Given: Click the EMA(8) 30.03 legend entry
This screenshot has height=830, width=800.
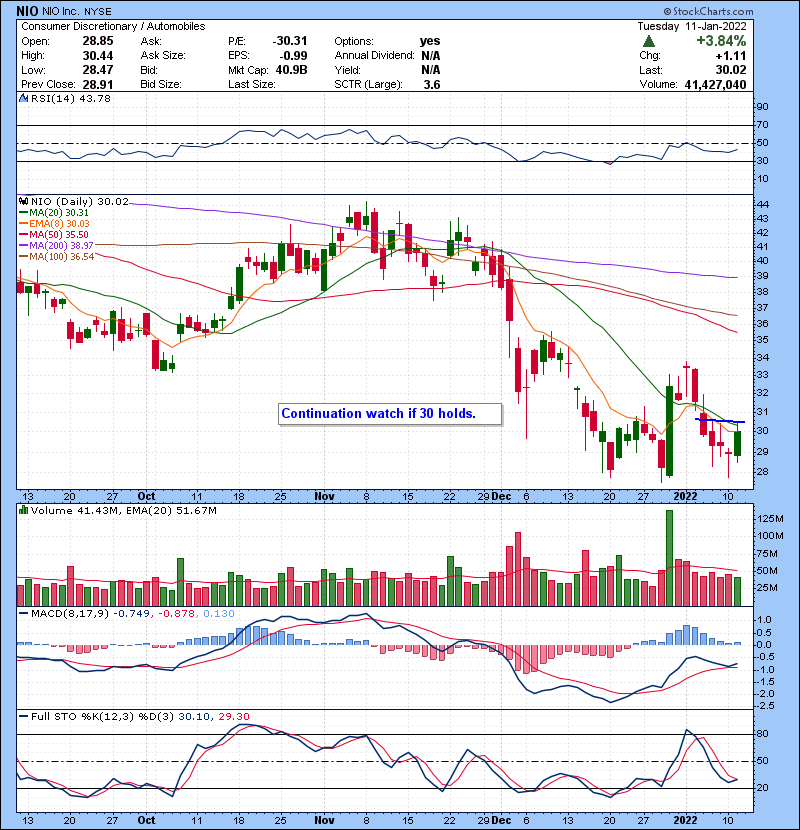Looking at the screenshot, I should coord(54,224).
